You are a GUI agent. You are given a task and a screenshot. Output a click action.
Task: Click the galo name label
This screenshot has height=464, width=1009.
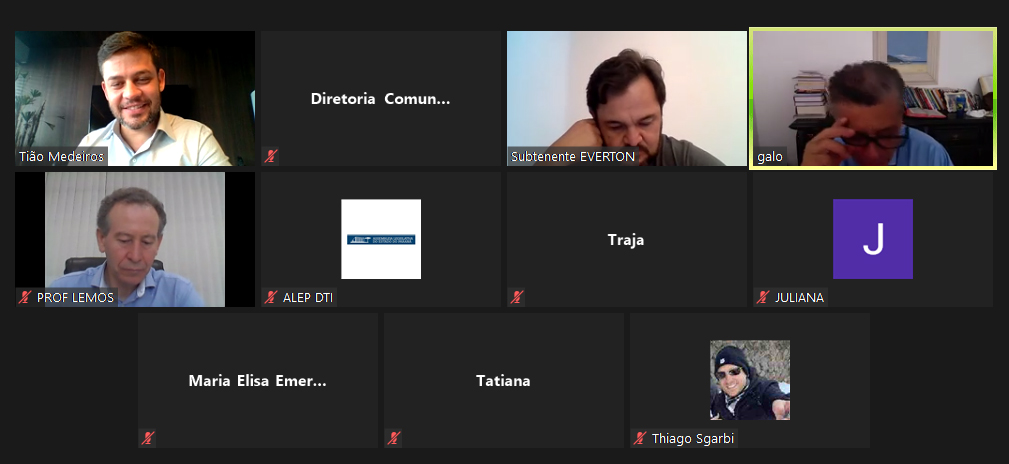[770, 156]
